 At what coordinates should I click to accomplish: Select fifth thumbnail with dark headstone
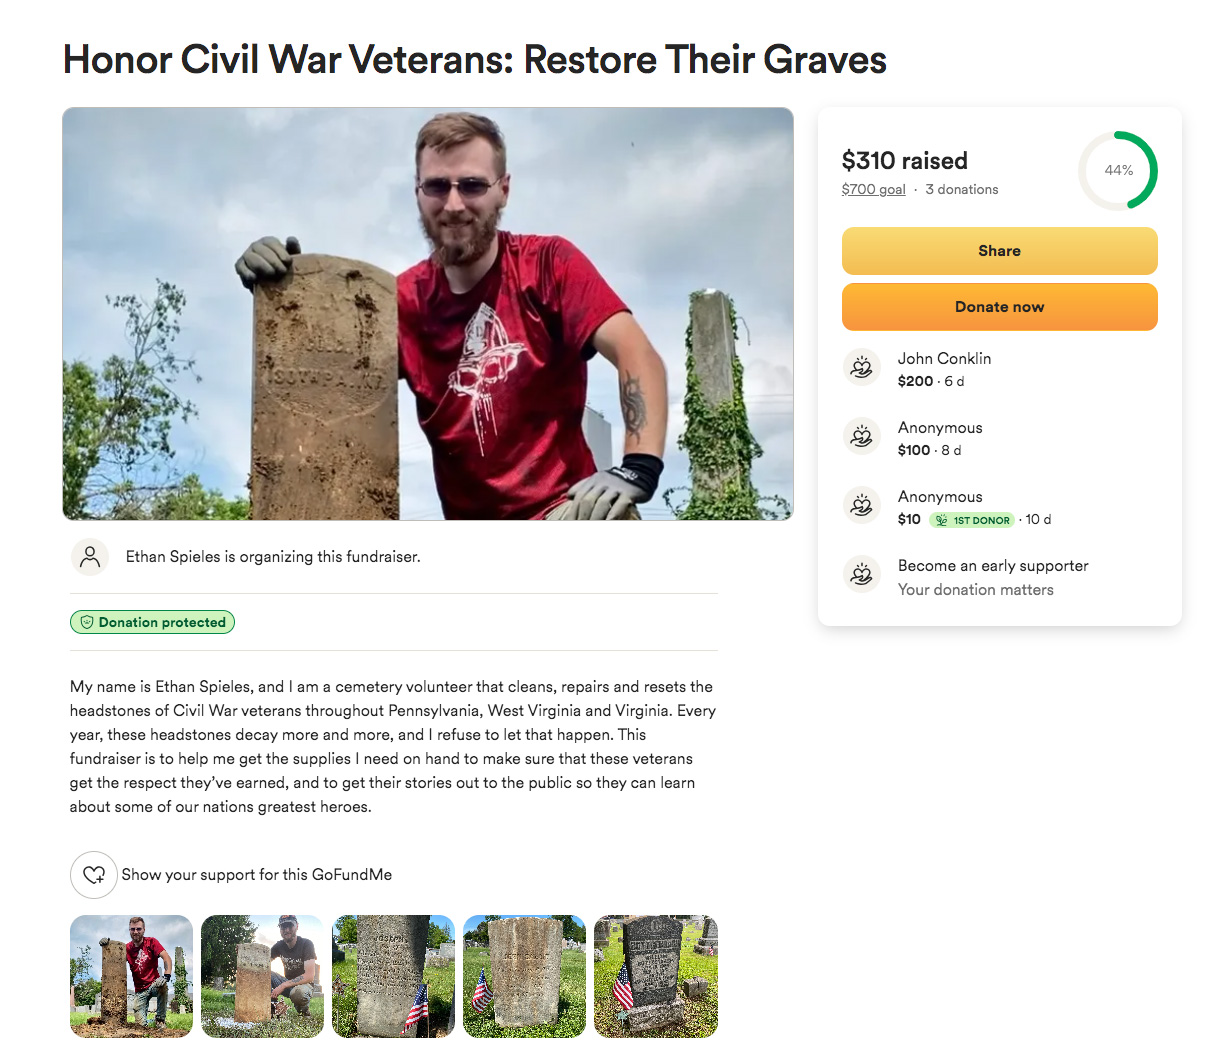click(656, 976)
